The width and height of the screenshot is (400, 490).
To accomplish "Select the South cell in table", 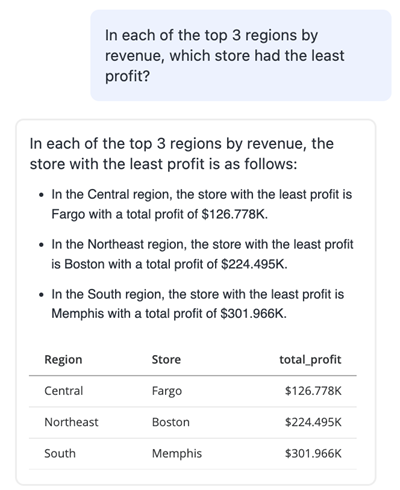I will click(x=60, y=453).
